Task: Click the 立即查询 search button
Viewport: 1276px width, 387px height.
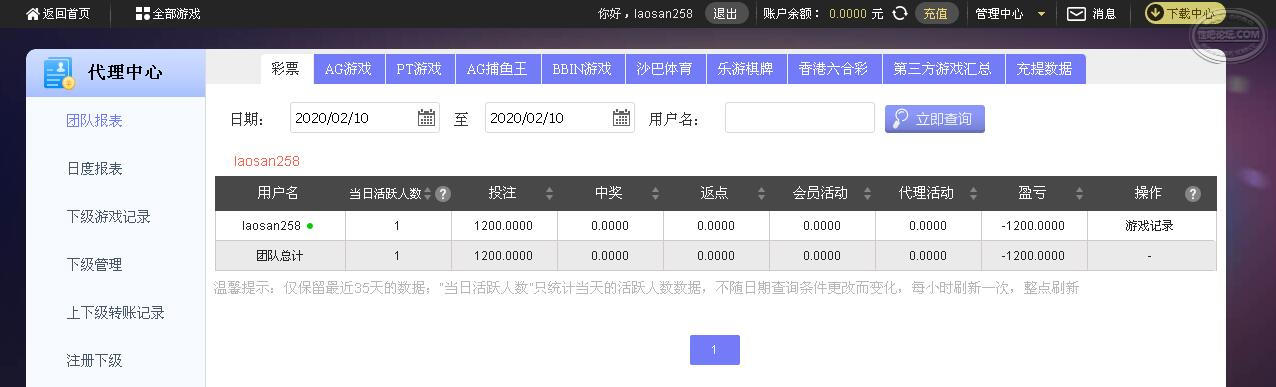Action: pos(935,119)
